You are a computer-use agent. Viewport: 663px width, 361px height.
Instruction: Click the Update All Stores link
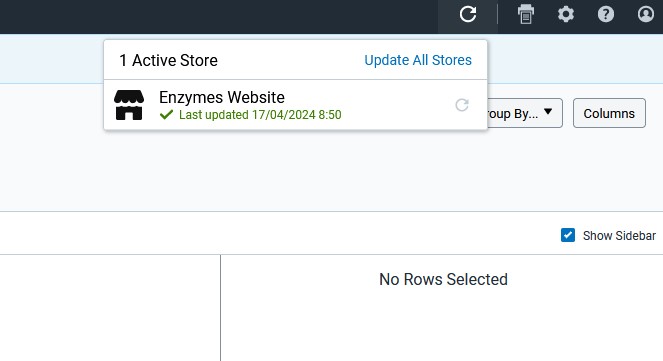pyautogui.click(x=418, y=60)
